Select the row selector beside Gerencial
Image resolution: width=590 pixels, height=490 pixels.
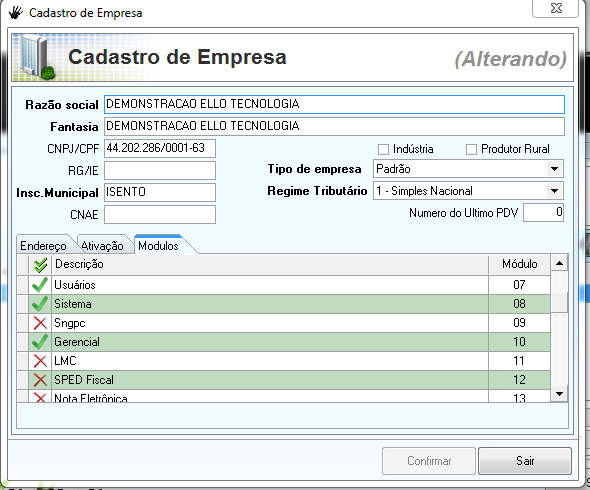[x=23, y=342]
